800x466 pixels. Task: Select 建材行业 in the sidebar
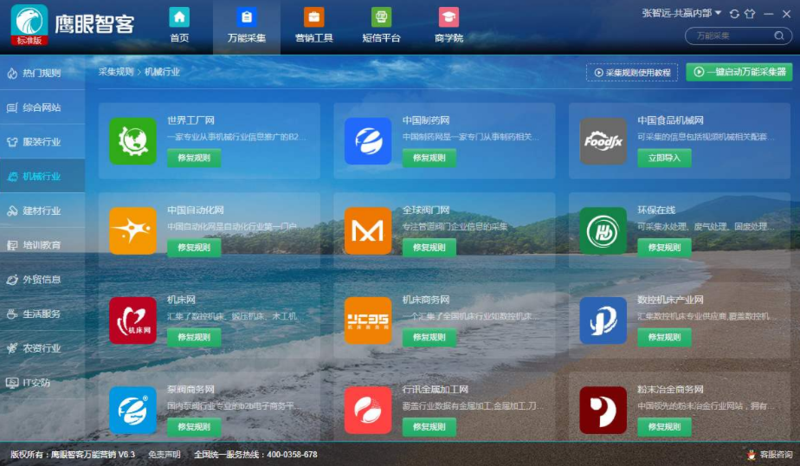coord(42,211)
